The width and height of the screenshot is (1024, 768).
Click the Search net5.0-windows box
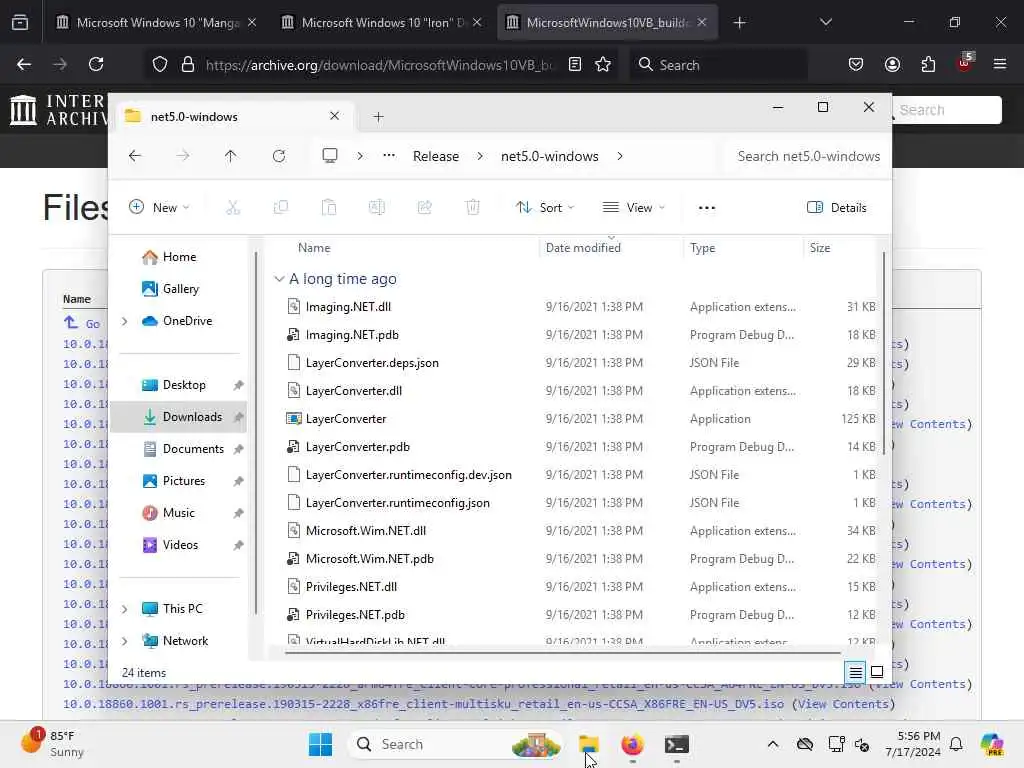tap(808, 156)
